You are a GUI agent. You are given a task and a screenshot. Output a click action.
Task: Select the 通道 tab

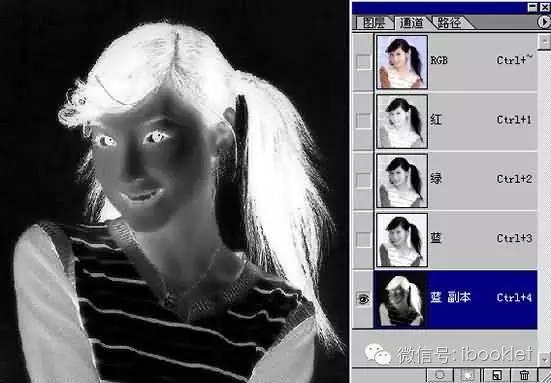(412, 23)
